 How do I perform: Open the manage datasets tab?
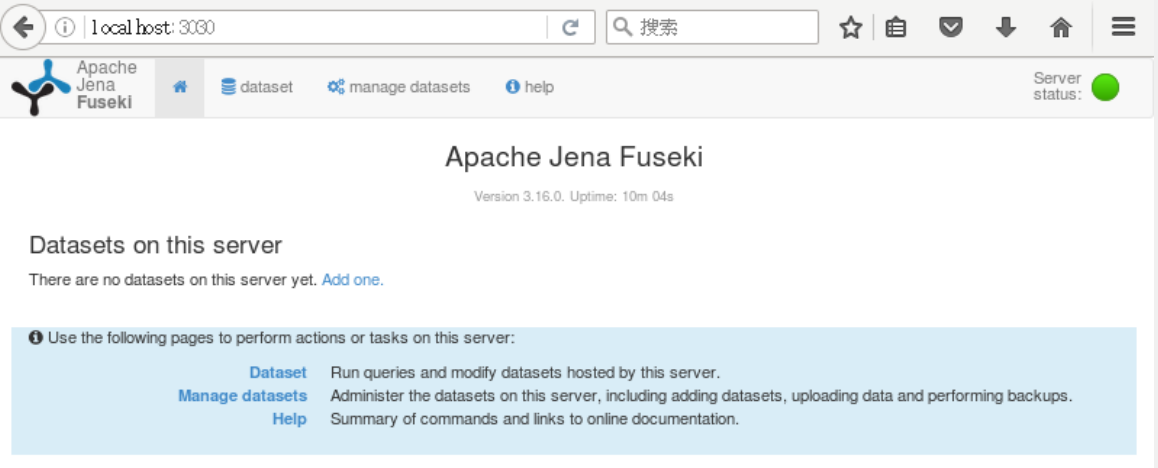(399, 87)
